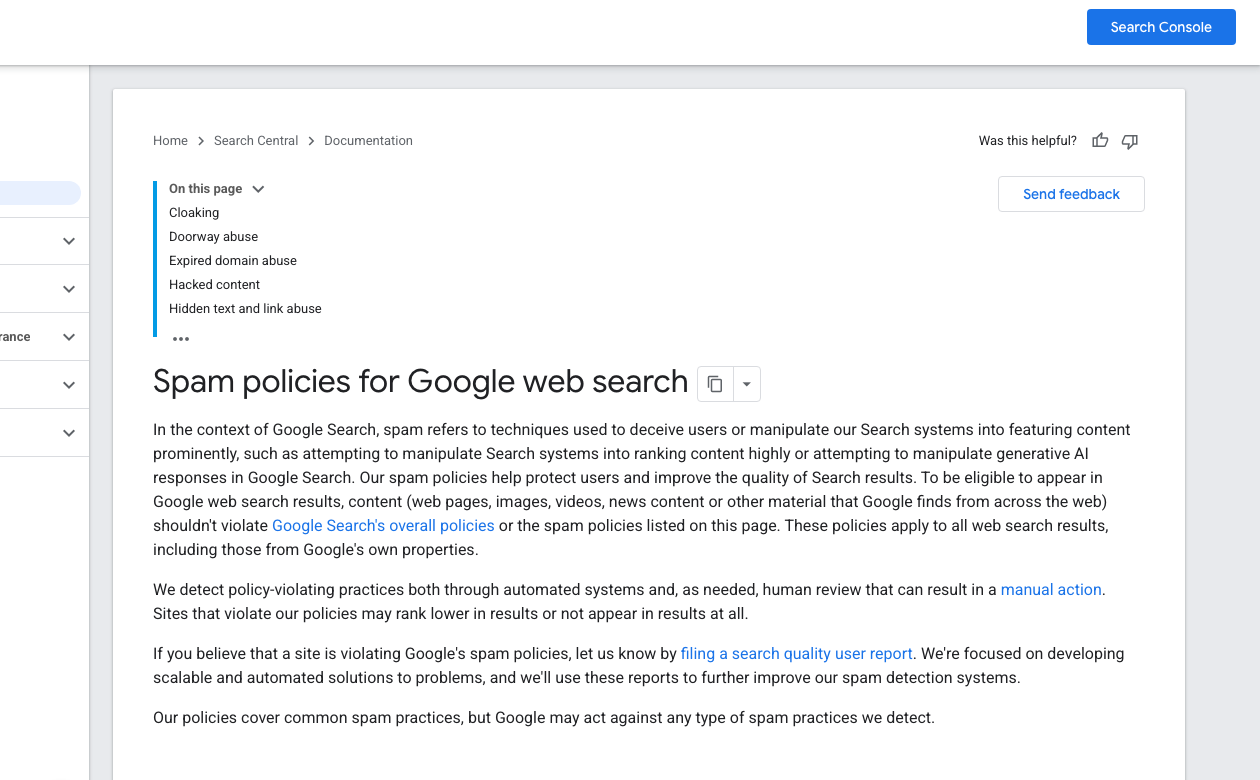
Task: Expand the fourth sidebar section chevron
Action: (x=69, y=385)
